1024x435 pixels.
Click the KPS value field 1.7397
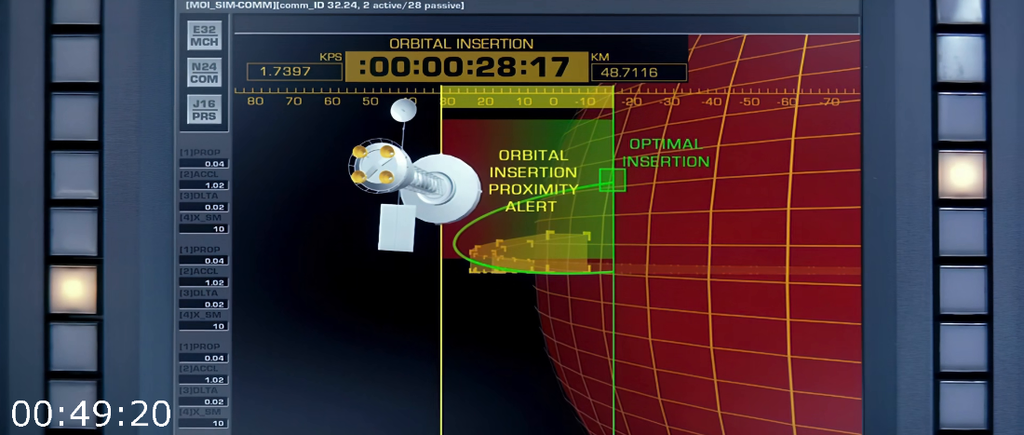click(295, 72)
